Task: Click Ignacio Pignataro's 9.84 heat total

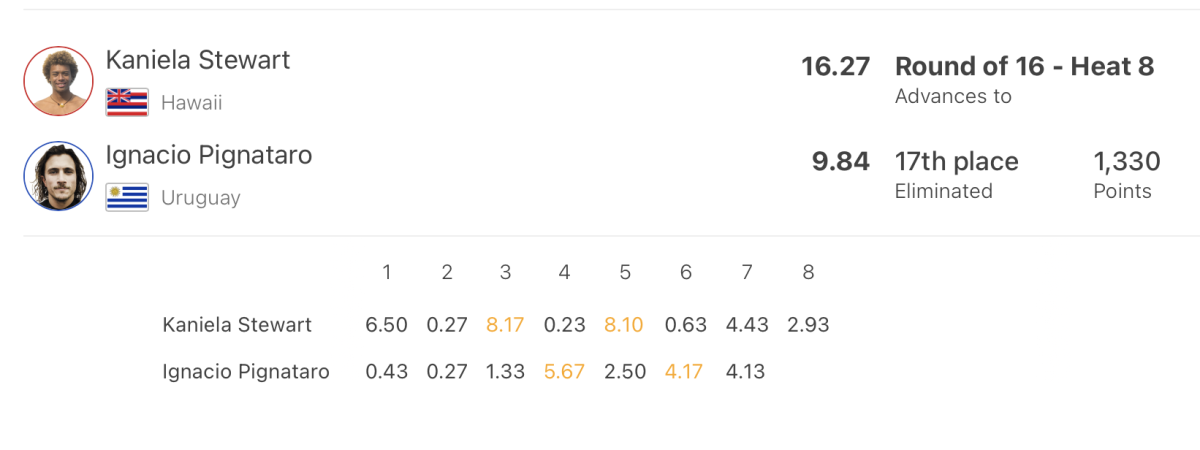Action: click(x=841, y=161)
